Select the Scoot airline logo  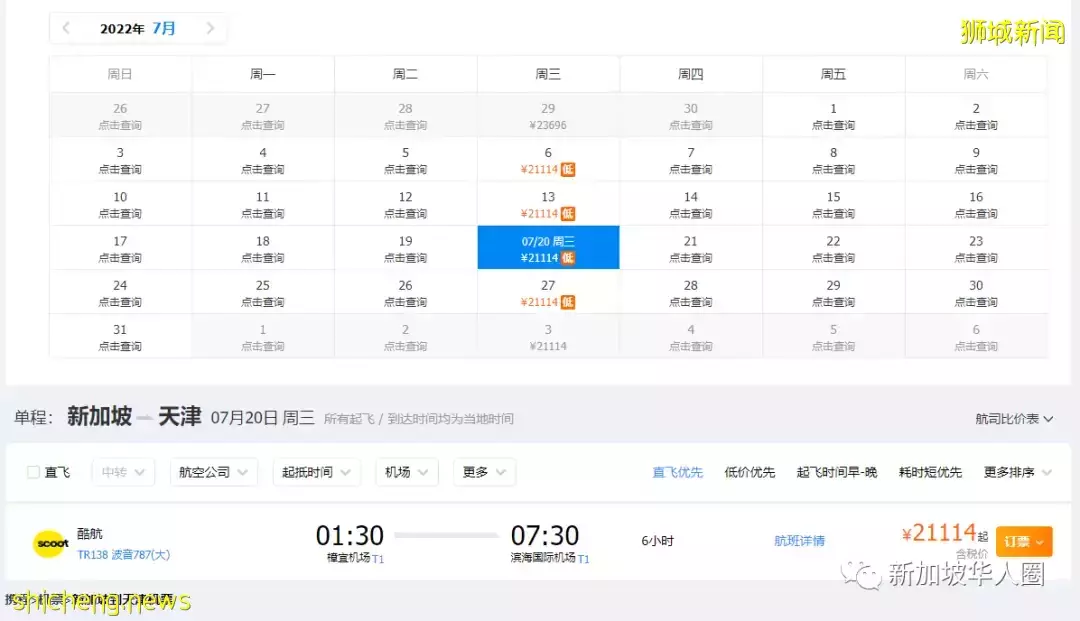click(50, 543)
